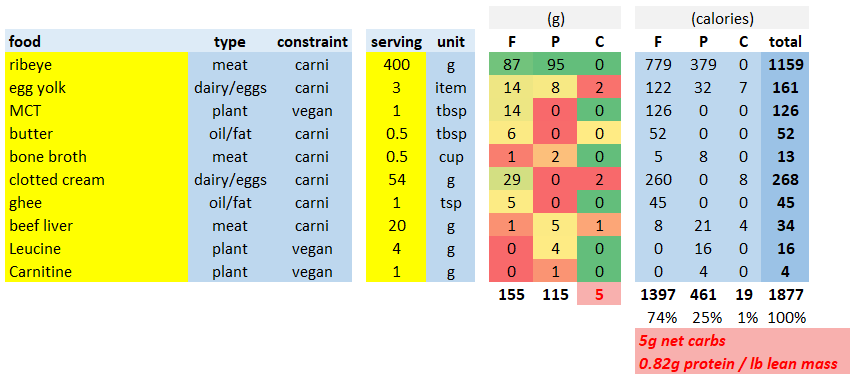Select the total calories sum 1877
This screenshot has width=854, height=379.
tap(785, 295)
